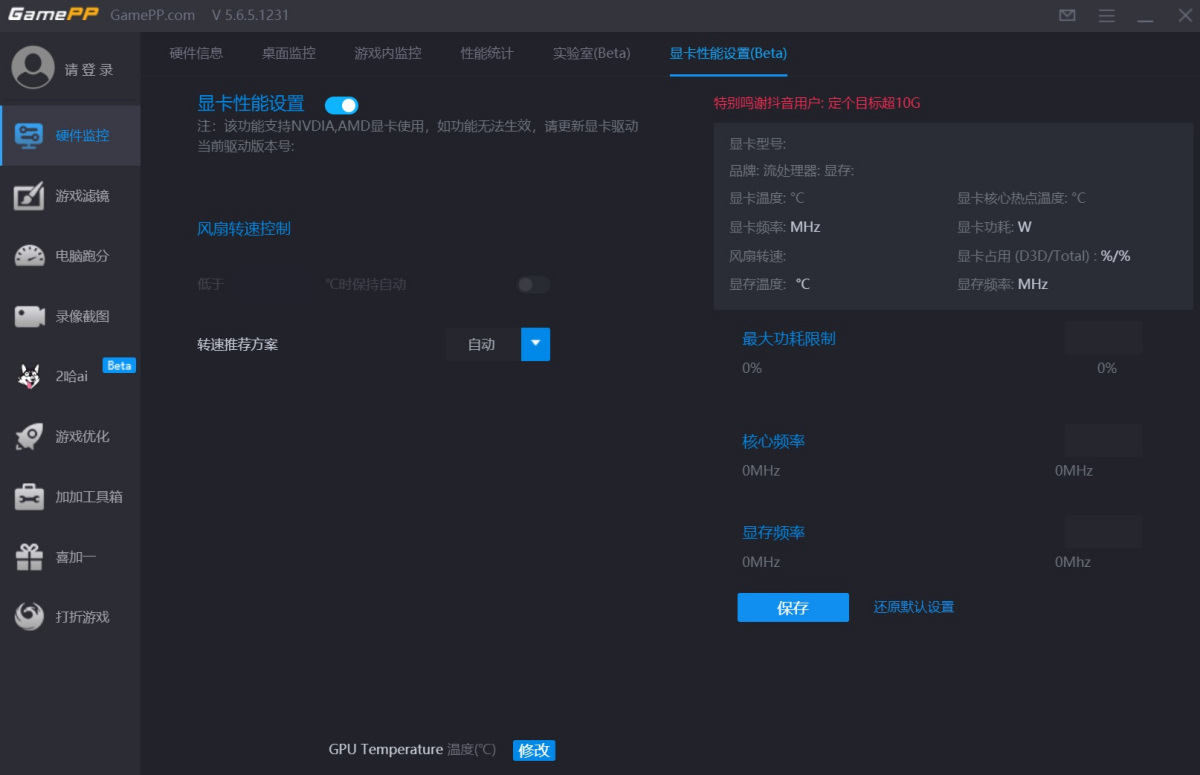Click the 最大功耗限制 input field
Viewport: 1200px width, 775px height.
tap(1103, 337)
